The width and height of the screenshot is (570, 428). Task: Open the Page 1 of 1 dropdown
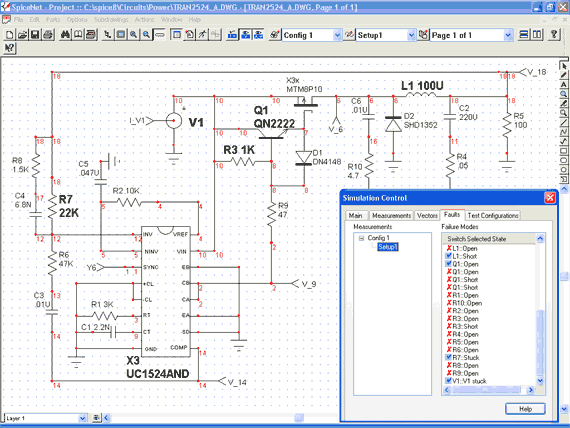pos(508,35)
